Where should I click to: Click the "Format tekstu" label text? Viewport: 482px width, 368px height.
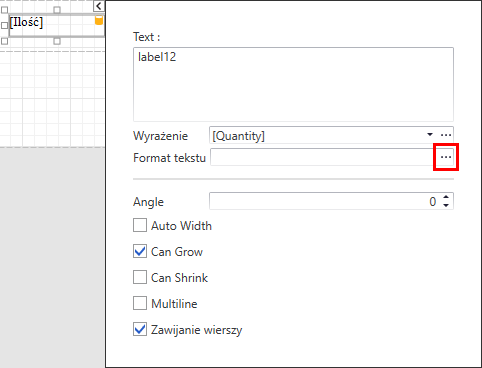(169, 158)
